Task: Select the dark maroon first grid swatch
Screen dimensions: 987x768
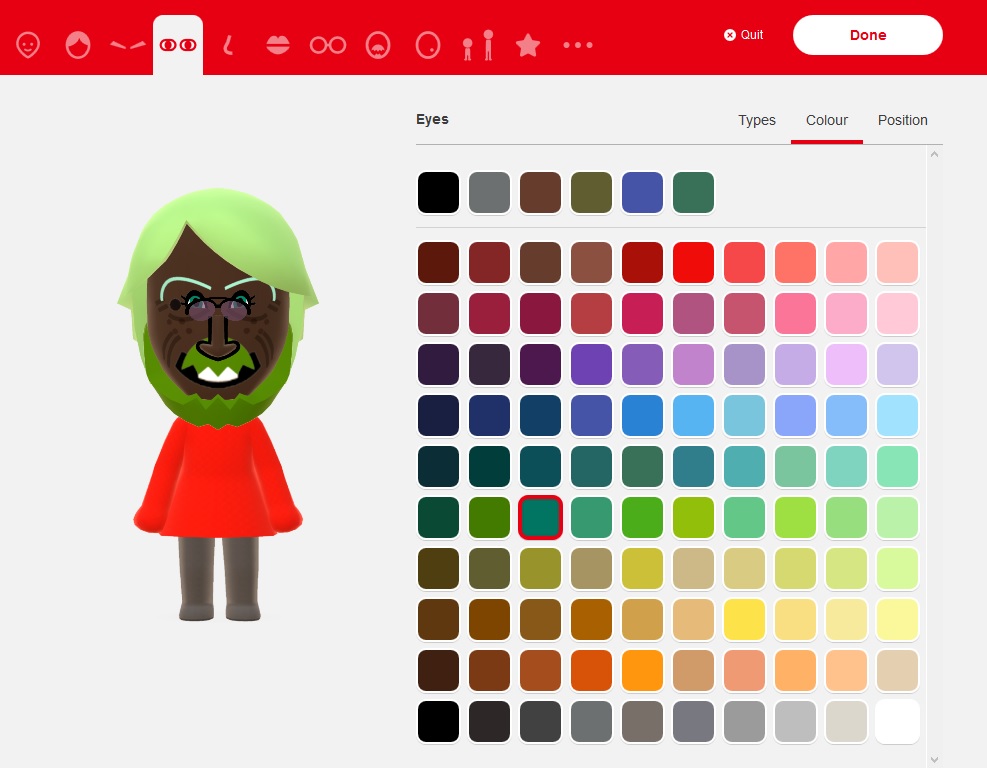Action: click(438, 263)
